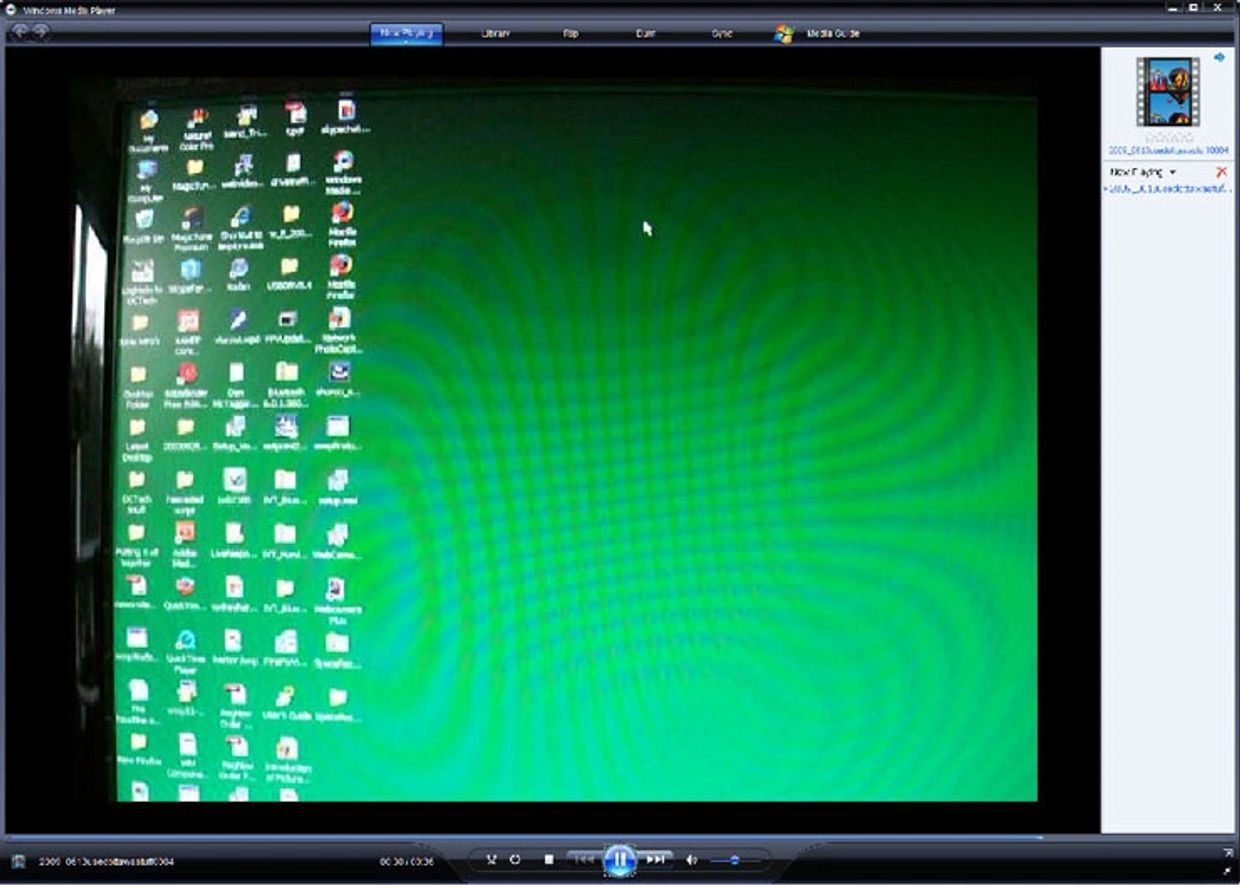Click the Back navigation arrow
This screenshot has width=1240, height=885.
(19, 32)
